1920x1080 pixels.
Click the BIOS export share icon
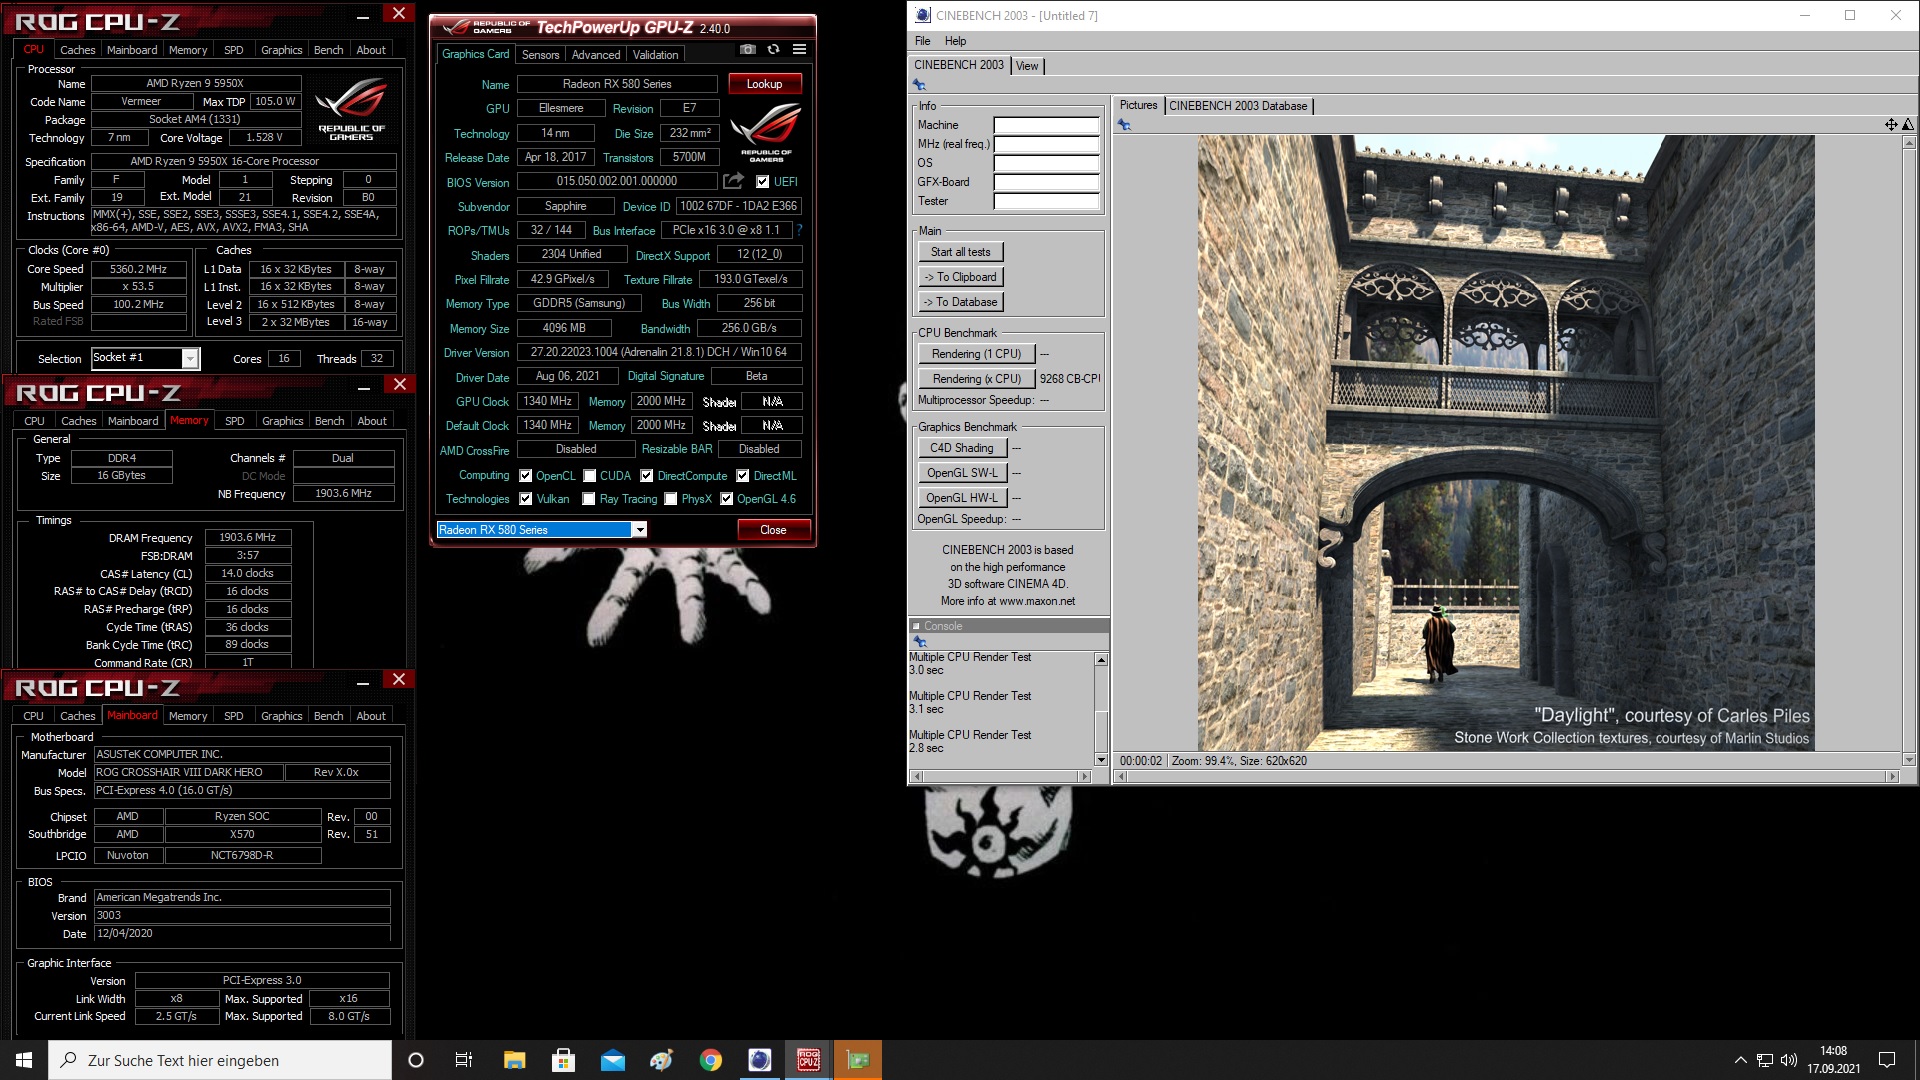pyautogui.click(x=734, y=181)
